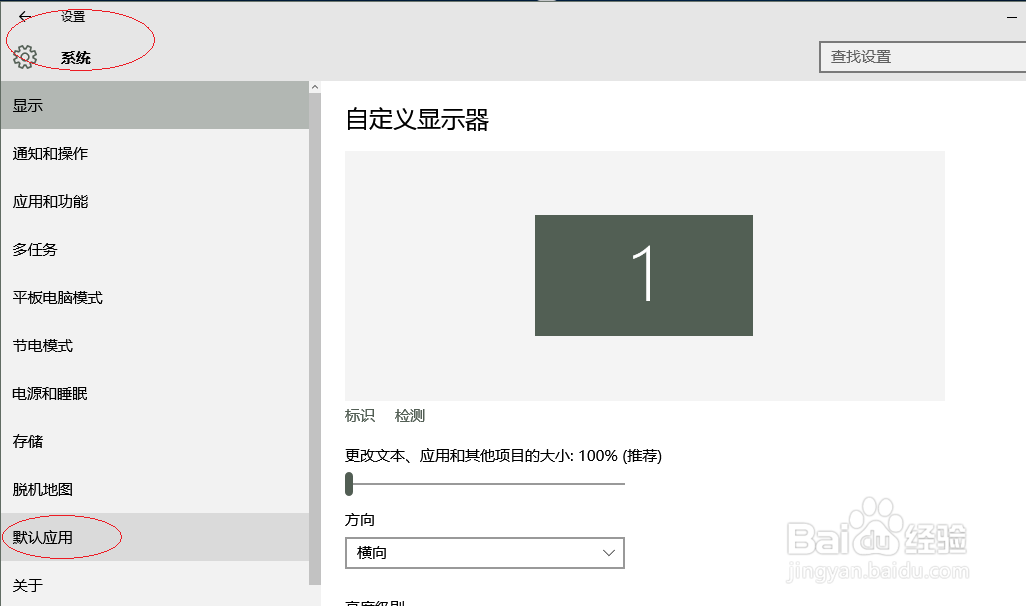The image size is (1026, 606).
Task: Click the text size scaling slider handle
Action: click(x=349, y=484)
